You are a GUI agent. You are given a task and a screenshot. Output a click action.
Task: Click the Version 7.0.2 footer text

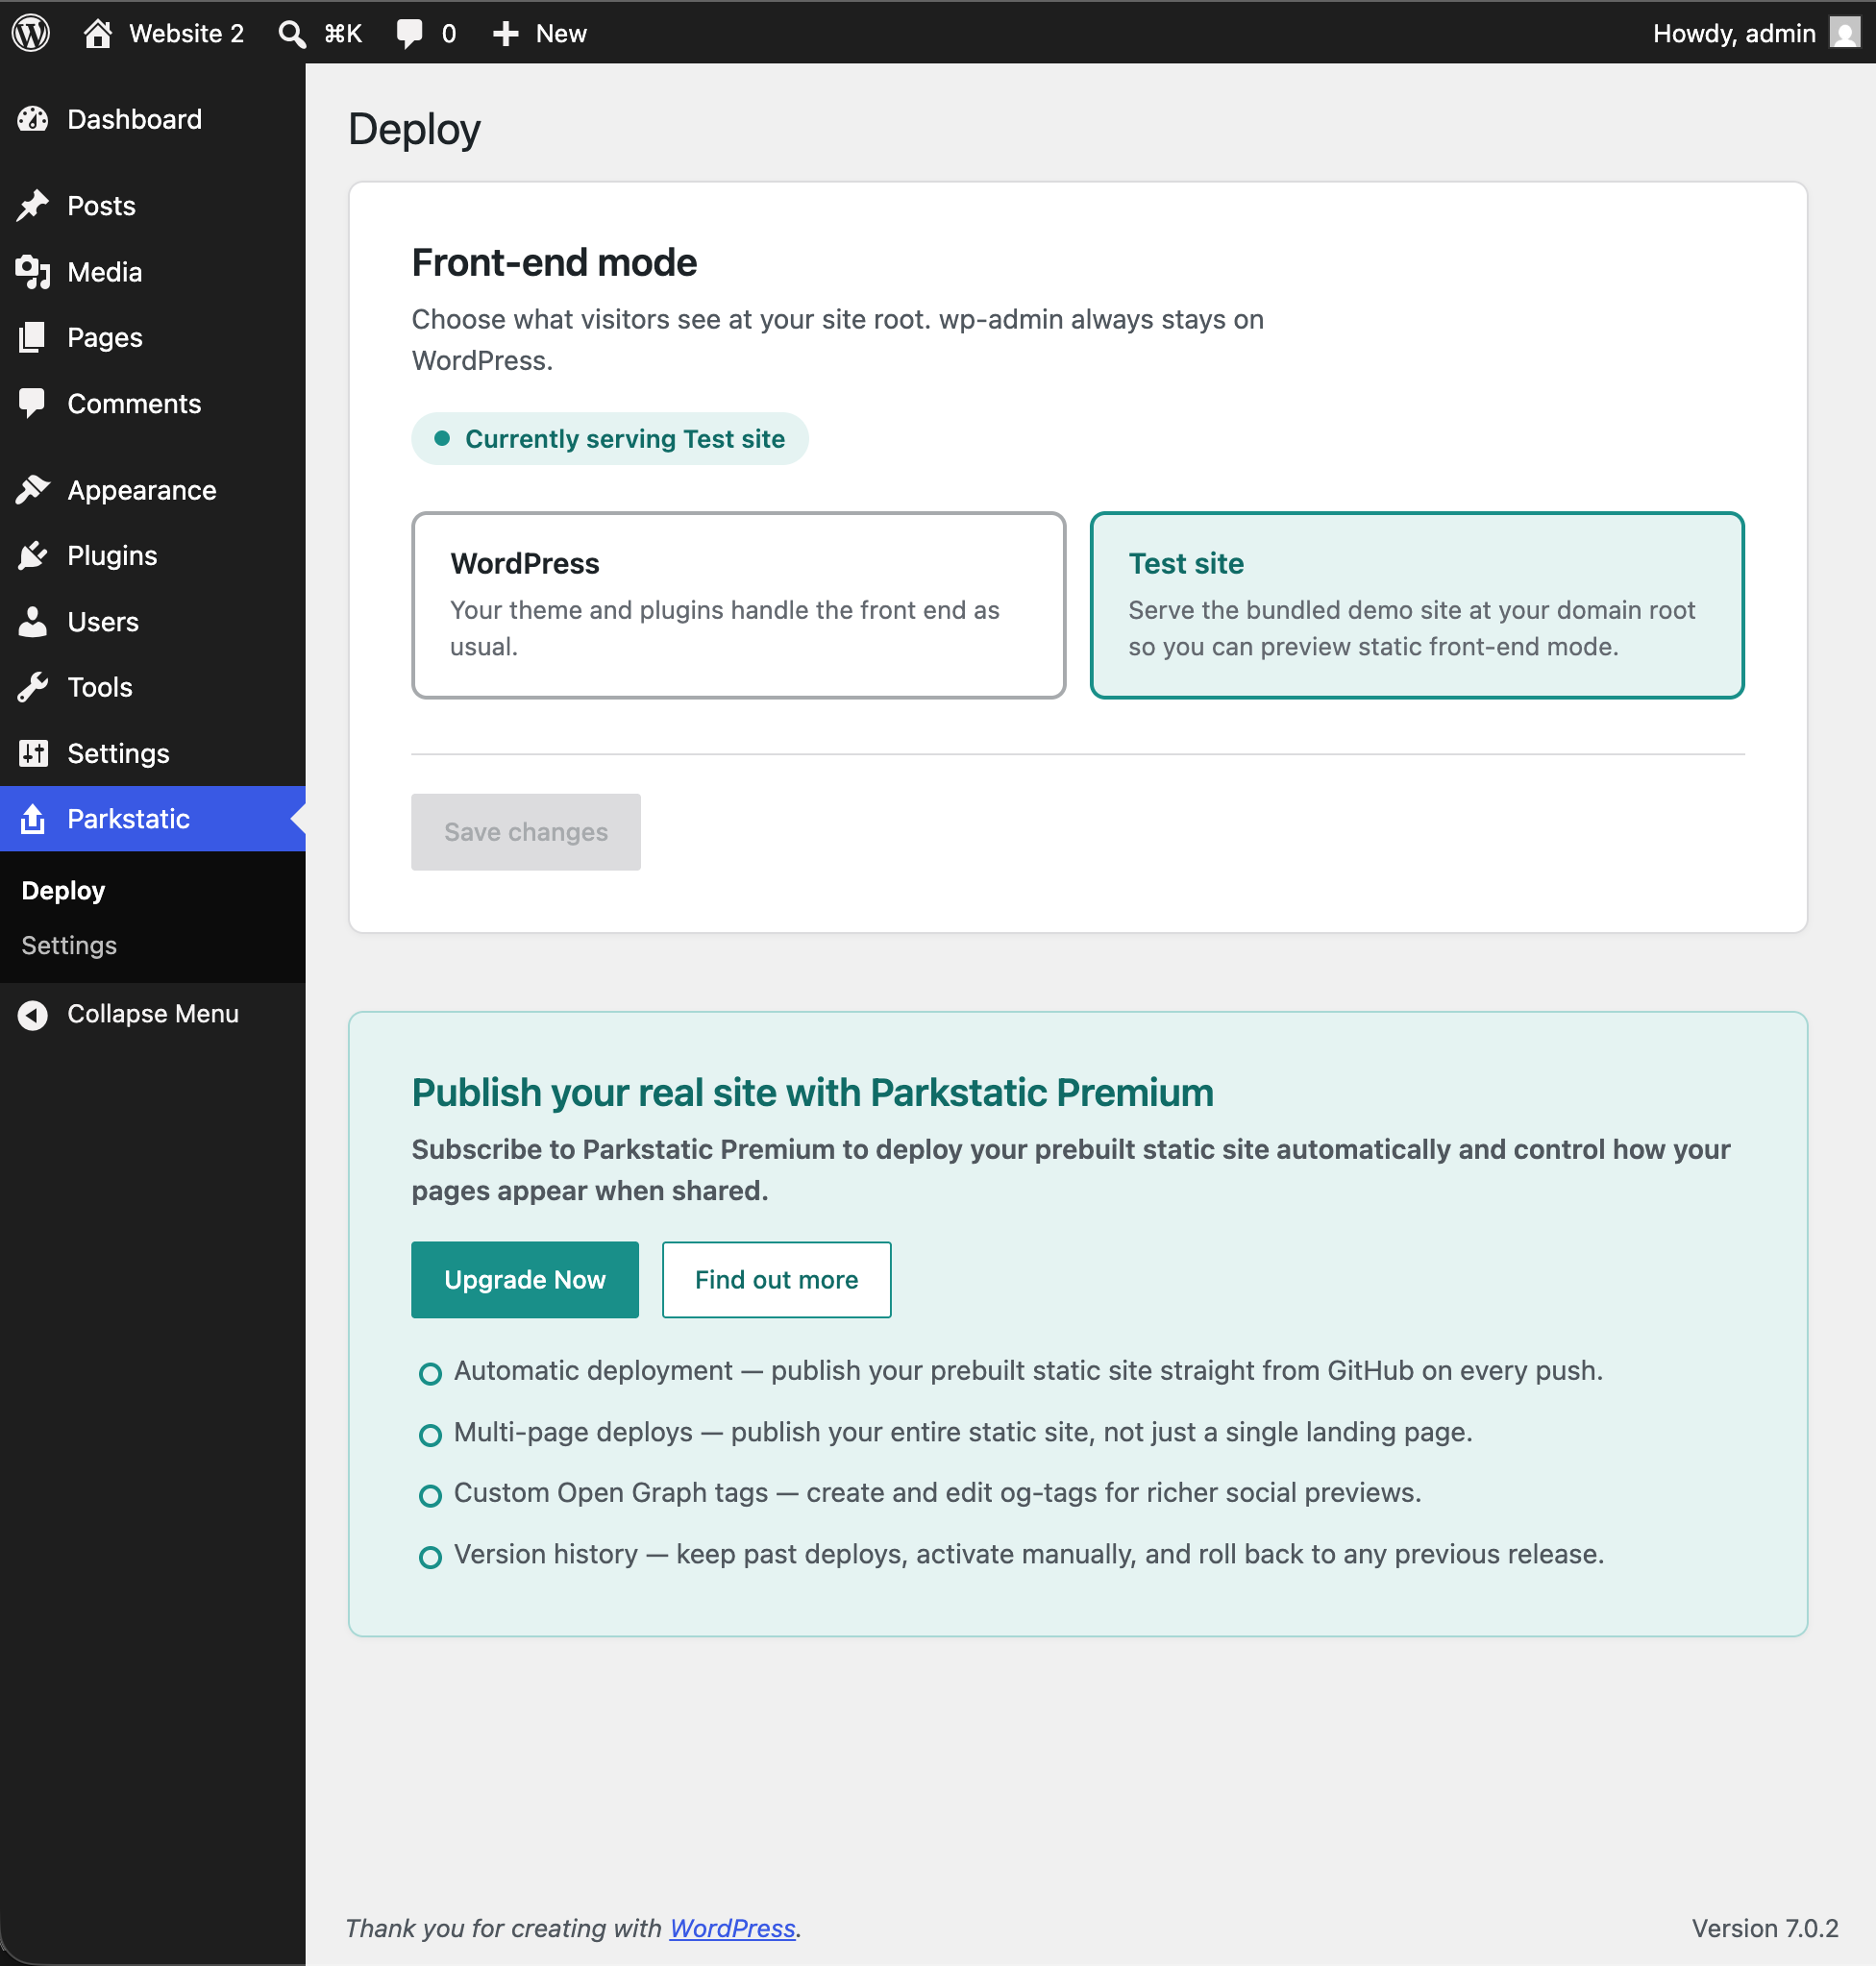pos(1764,1928)
